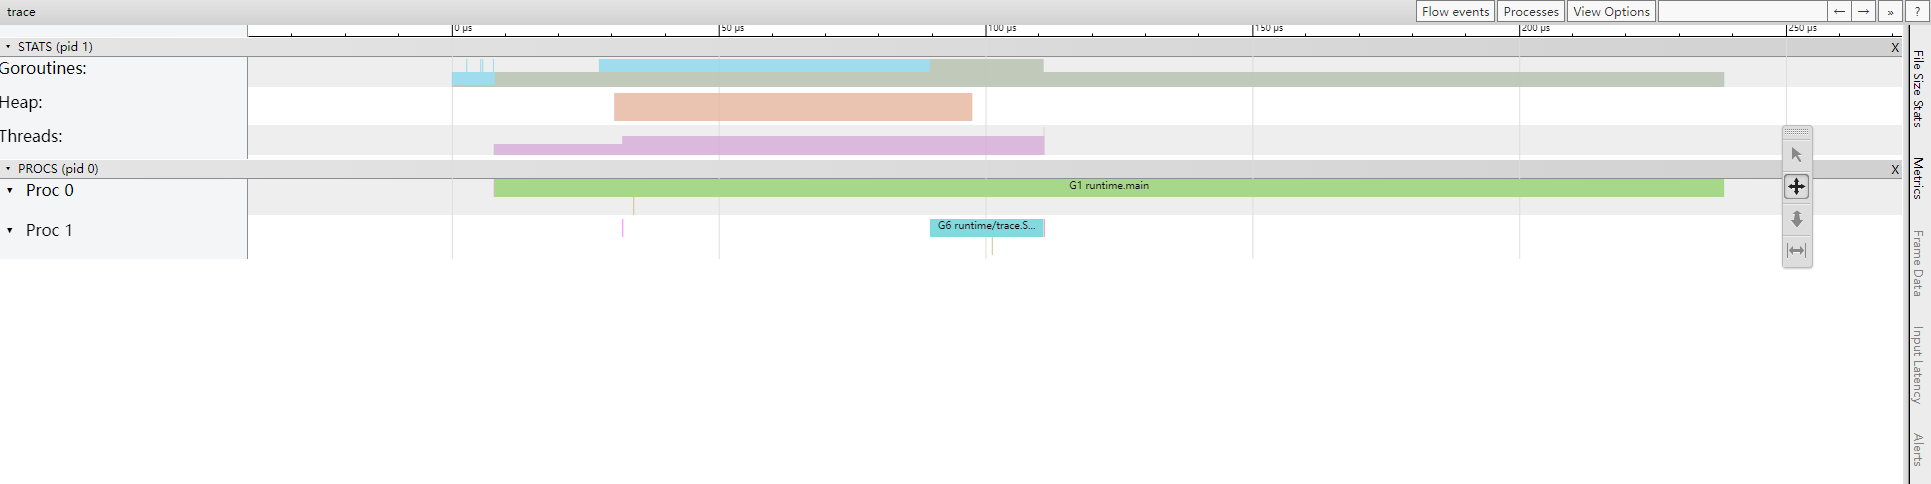This screenshot has height=484, width=1931.
Task: Open the help question mark button
Action: 1917,12
